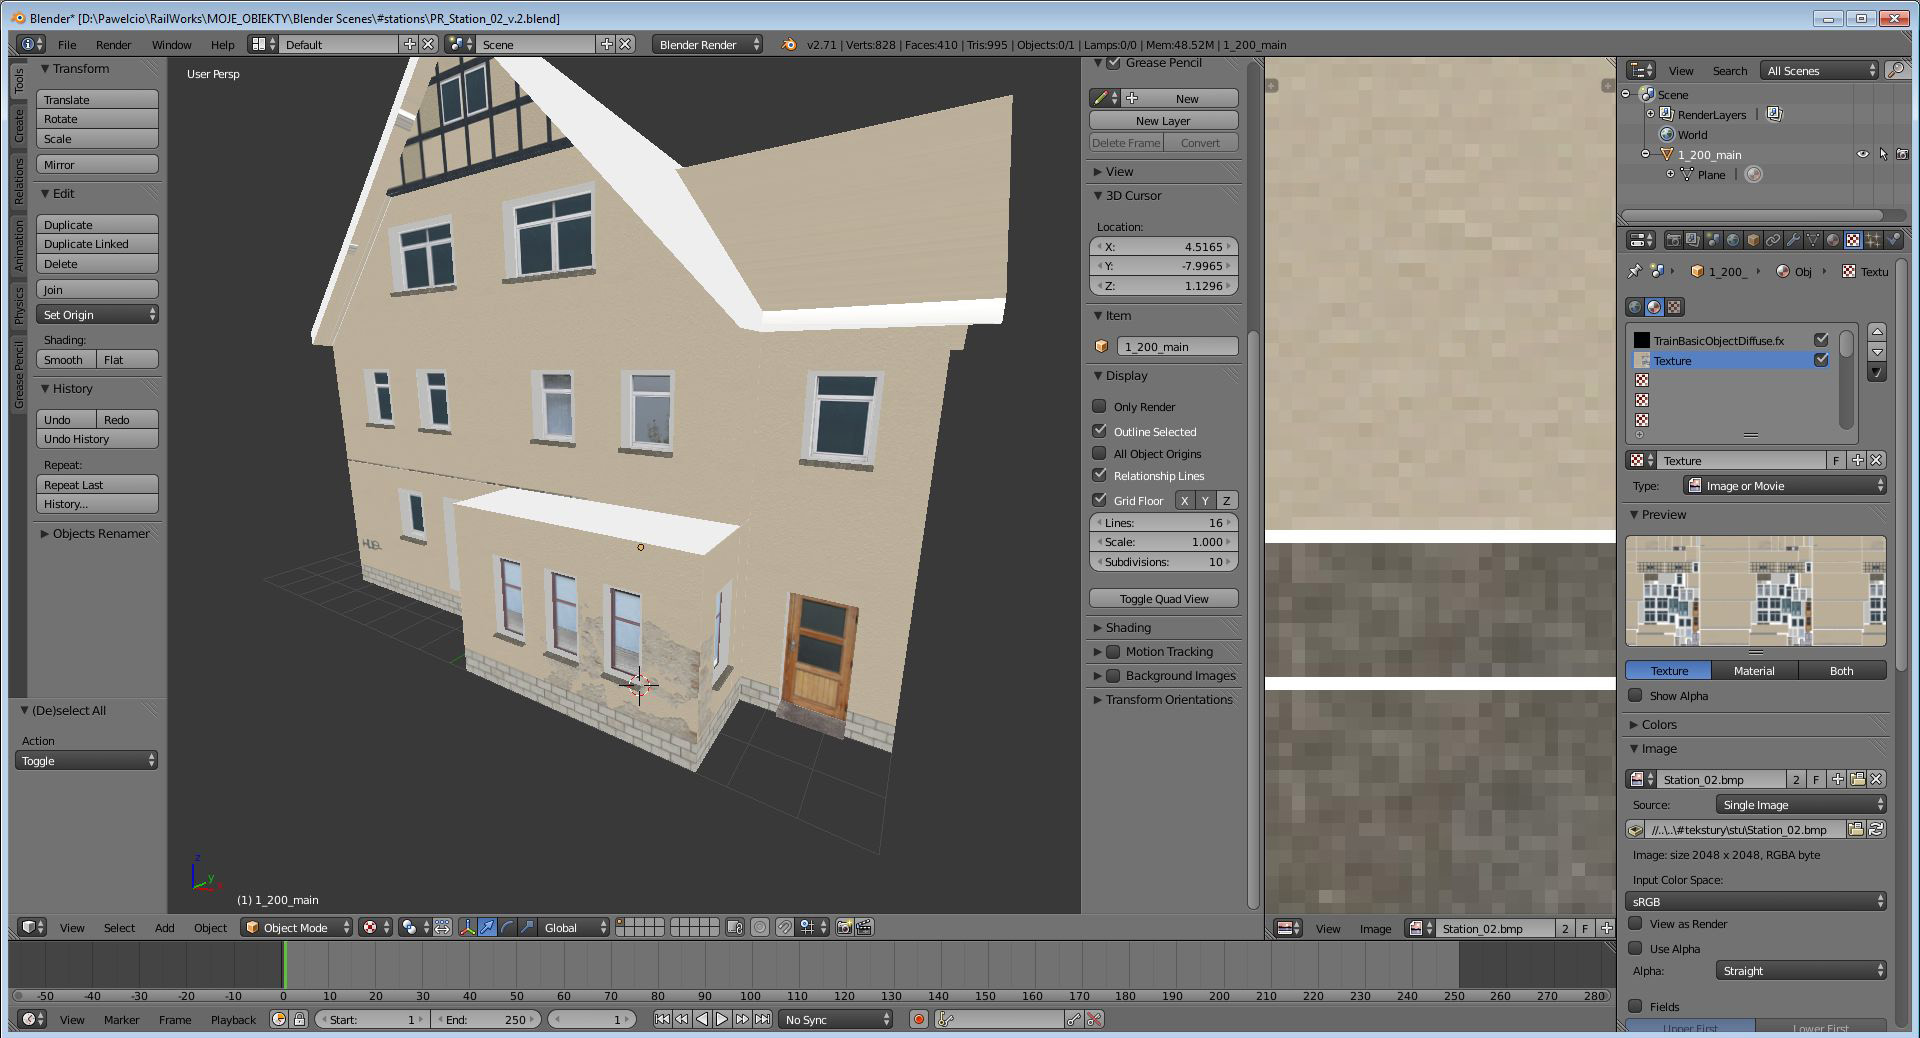Click the Toggle Quad View button

click(x=1163, y=599)
